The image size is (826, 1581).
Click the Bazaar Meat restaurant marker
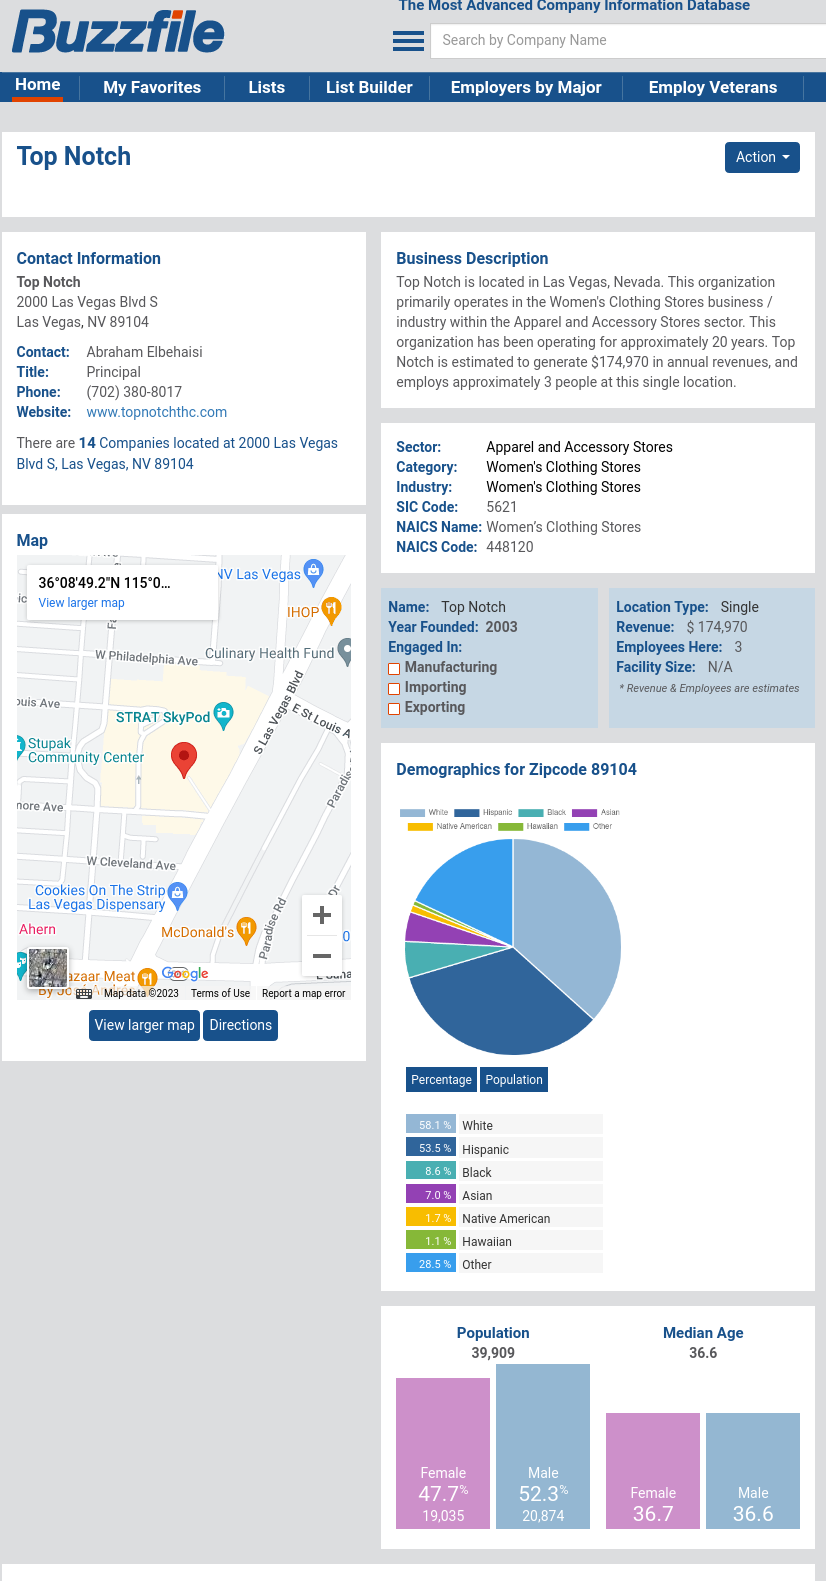coord(147,977)
